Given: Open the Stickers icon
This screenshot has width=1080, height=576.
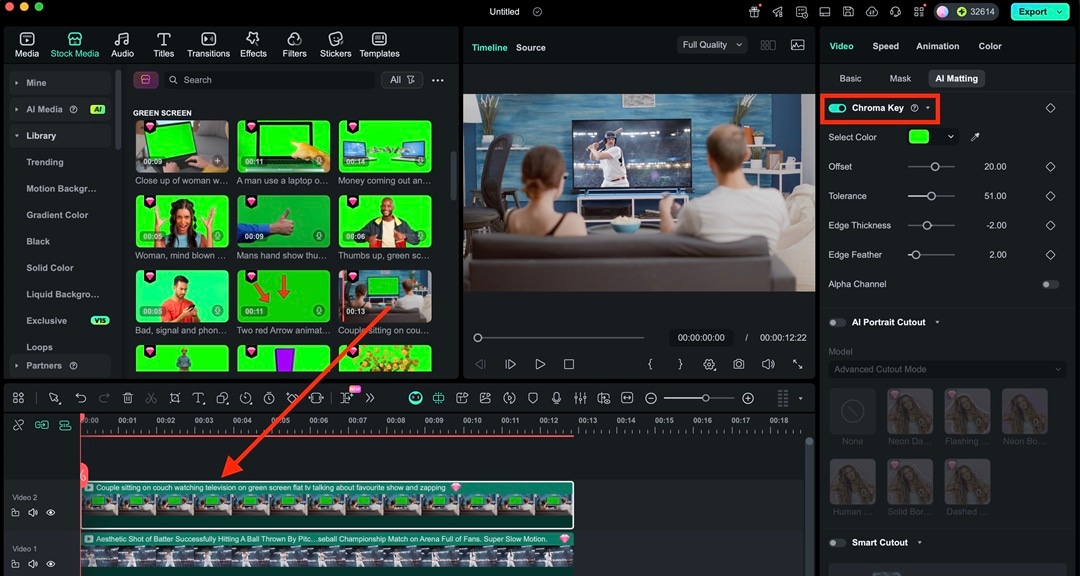Looking at the screenshot, I should [x=335, y=45].
